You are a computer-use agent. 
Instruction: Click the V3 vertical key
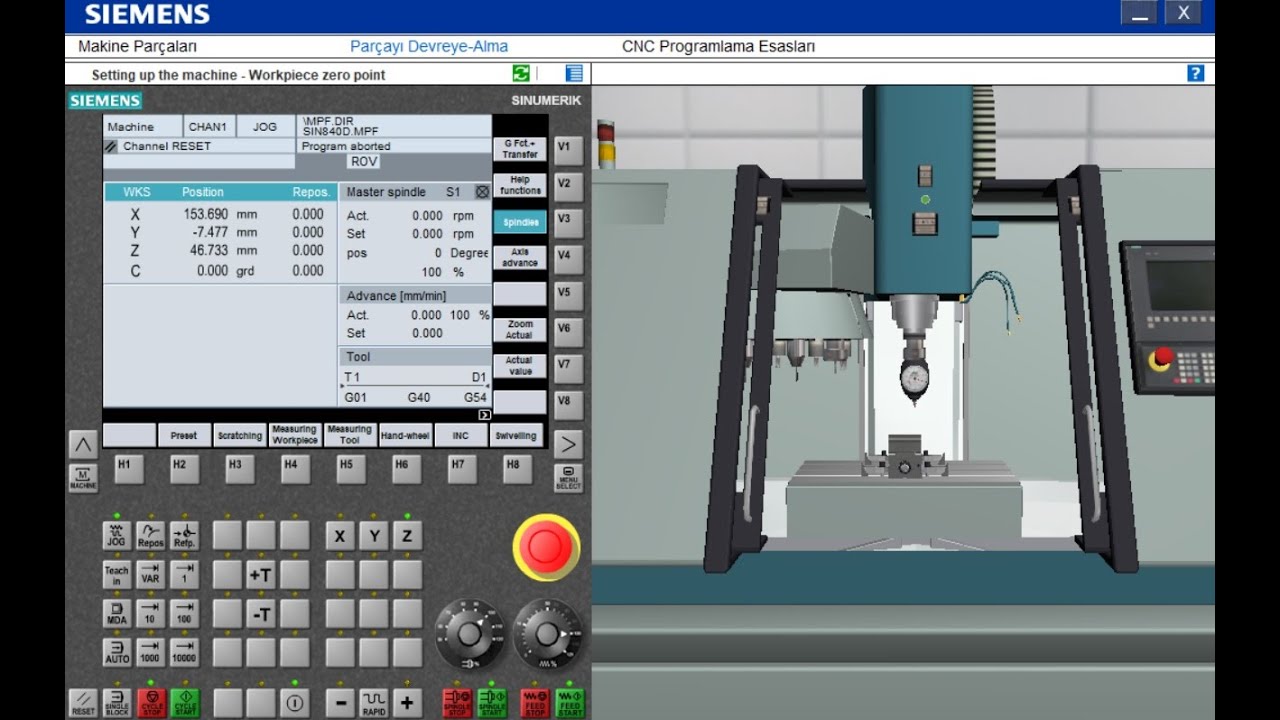pyautogui.click(x=568, y=221)
